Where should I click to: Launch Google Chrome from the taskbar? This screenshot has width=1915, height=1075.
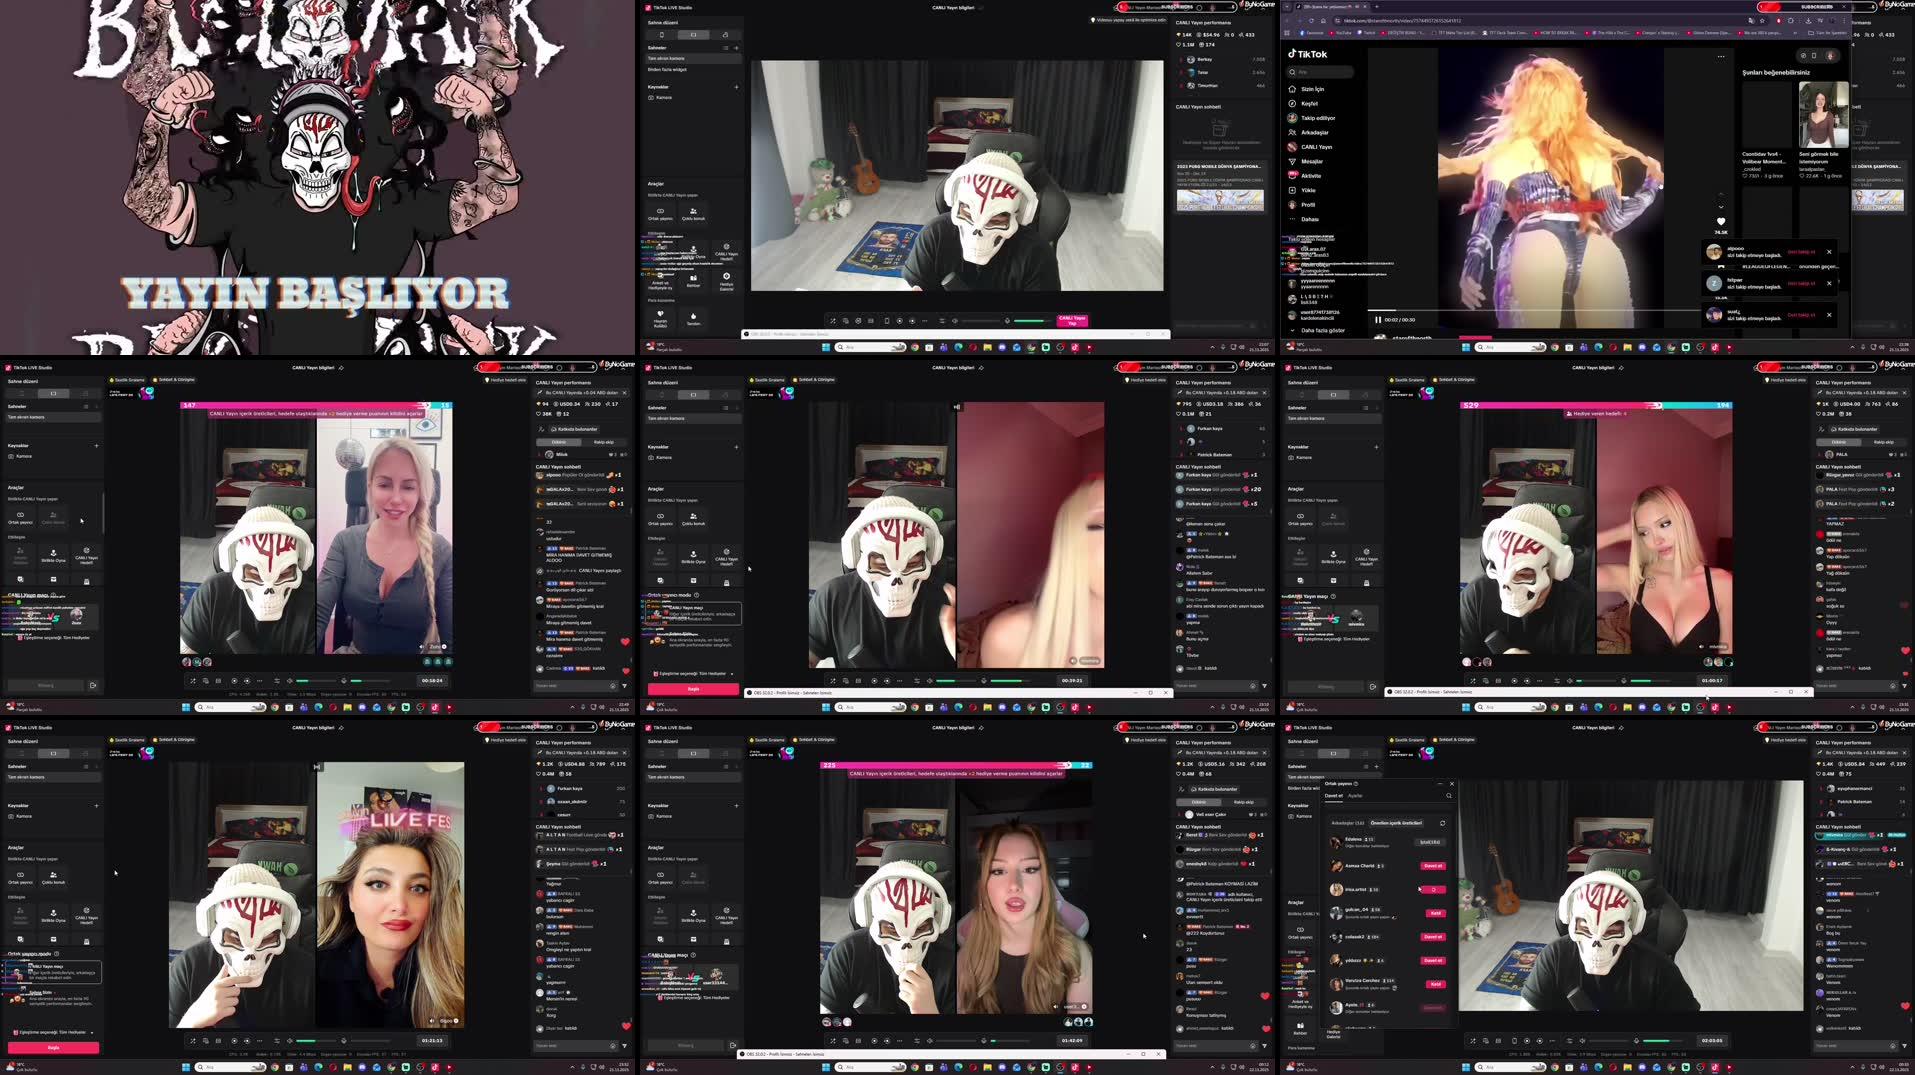[x=914, y=348]
